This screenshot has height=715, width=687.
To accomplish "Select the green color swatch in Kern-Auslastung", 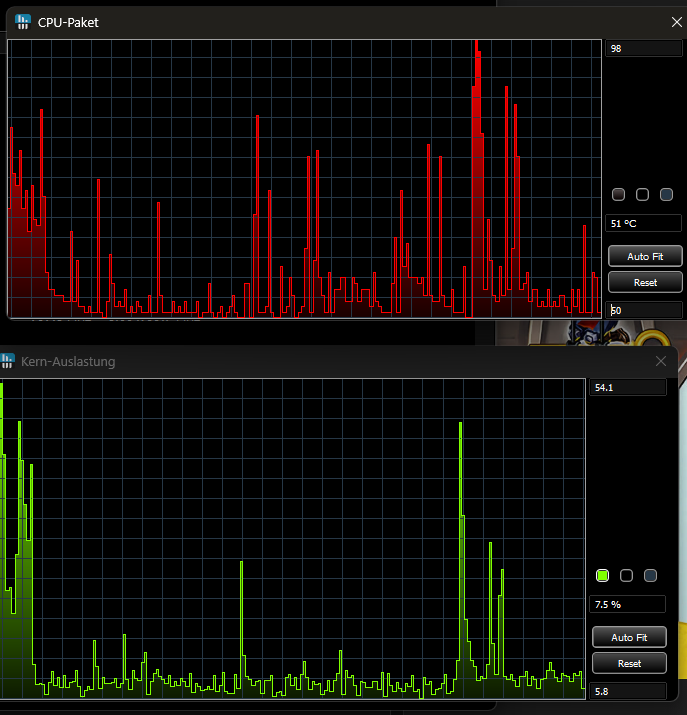I will [602, 575].
